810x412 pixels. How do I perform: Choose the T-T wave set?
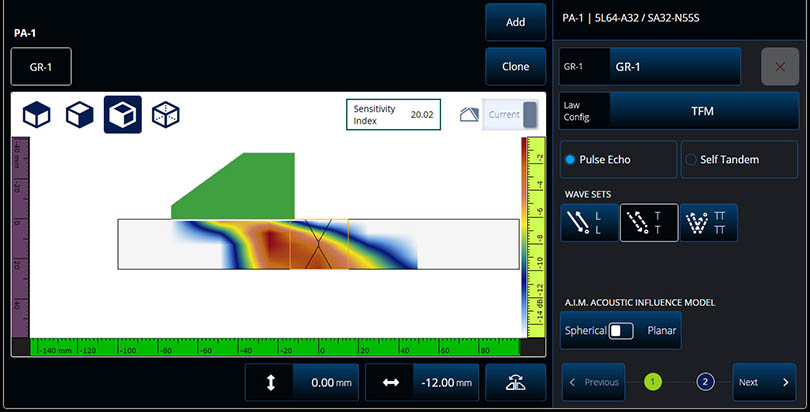(x=649, y=223)
